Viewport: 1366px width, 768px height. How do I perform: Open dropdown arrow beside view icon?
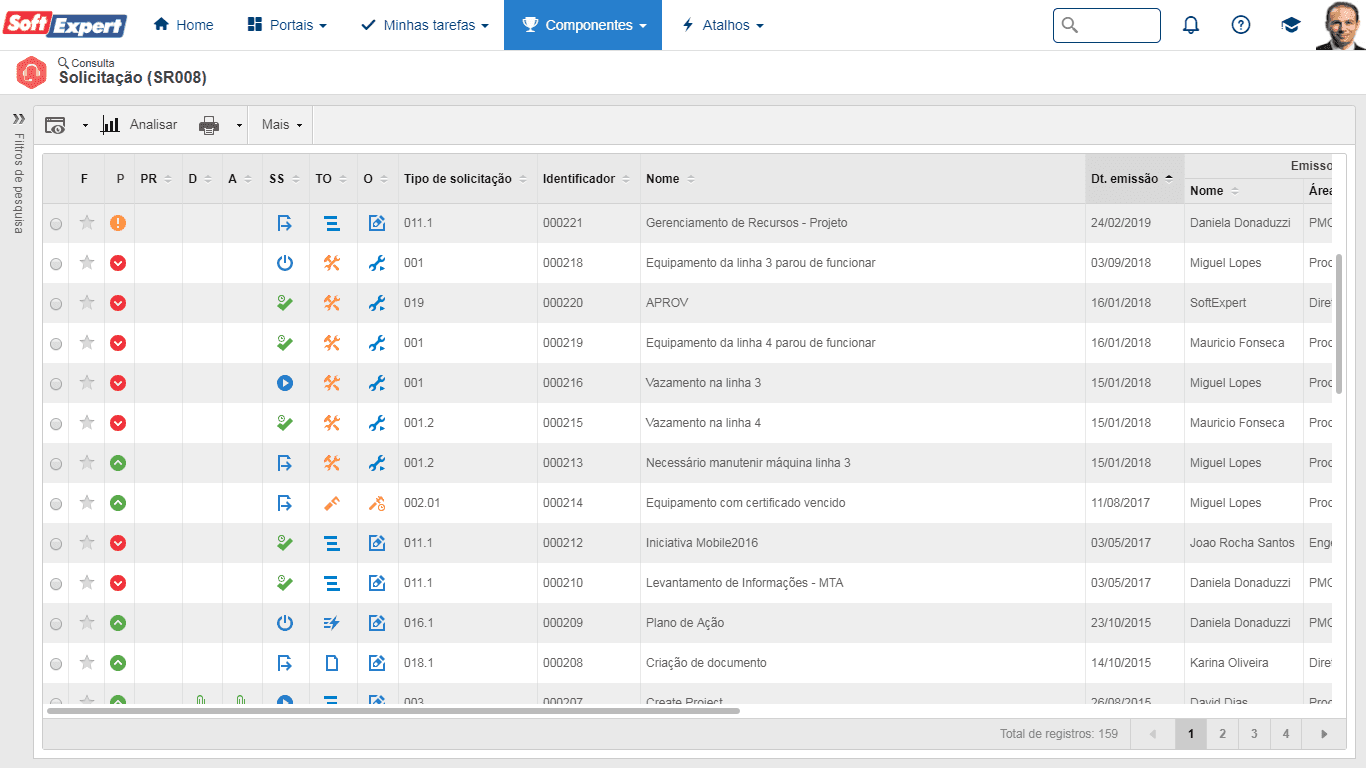point(85,125)
